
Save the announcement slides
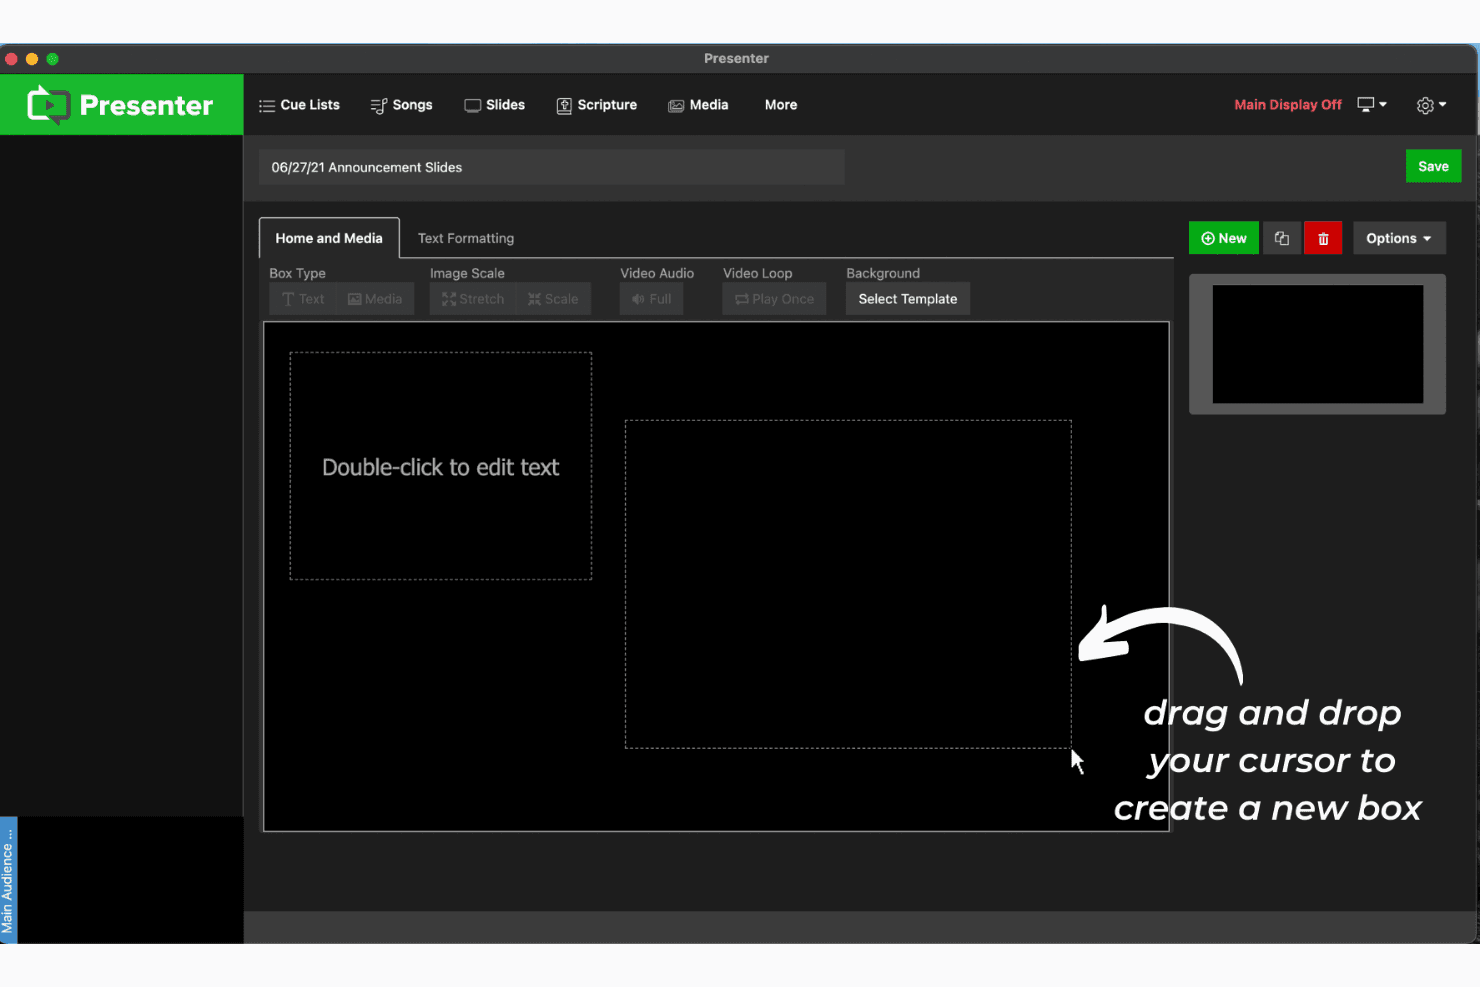point(1433,167)
